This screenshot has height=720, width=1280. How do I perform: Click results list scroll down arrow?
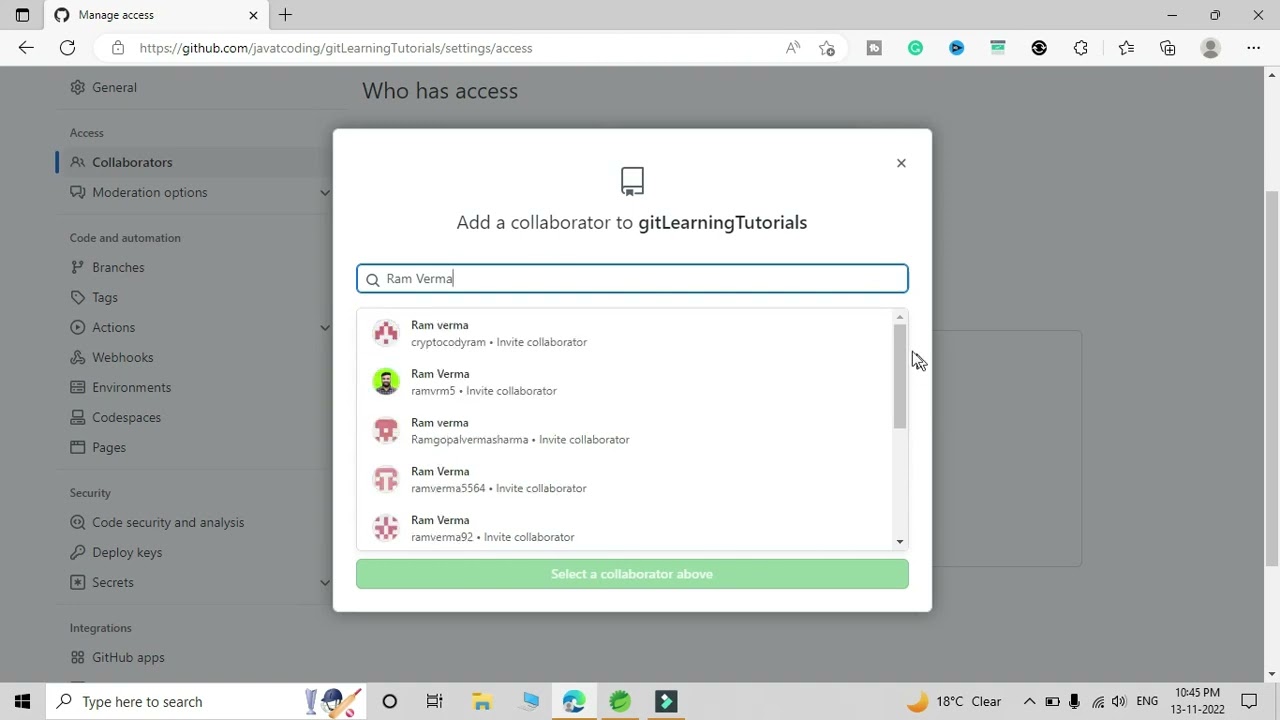point(900,542)
